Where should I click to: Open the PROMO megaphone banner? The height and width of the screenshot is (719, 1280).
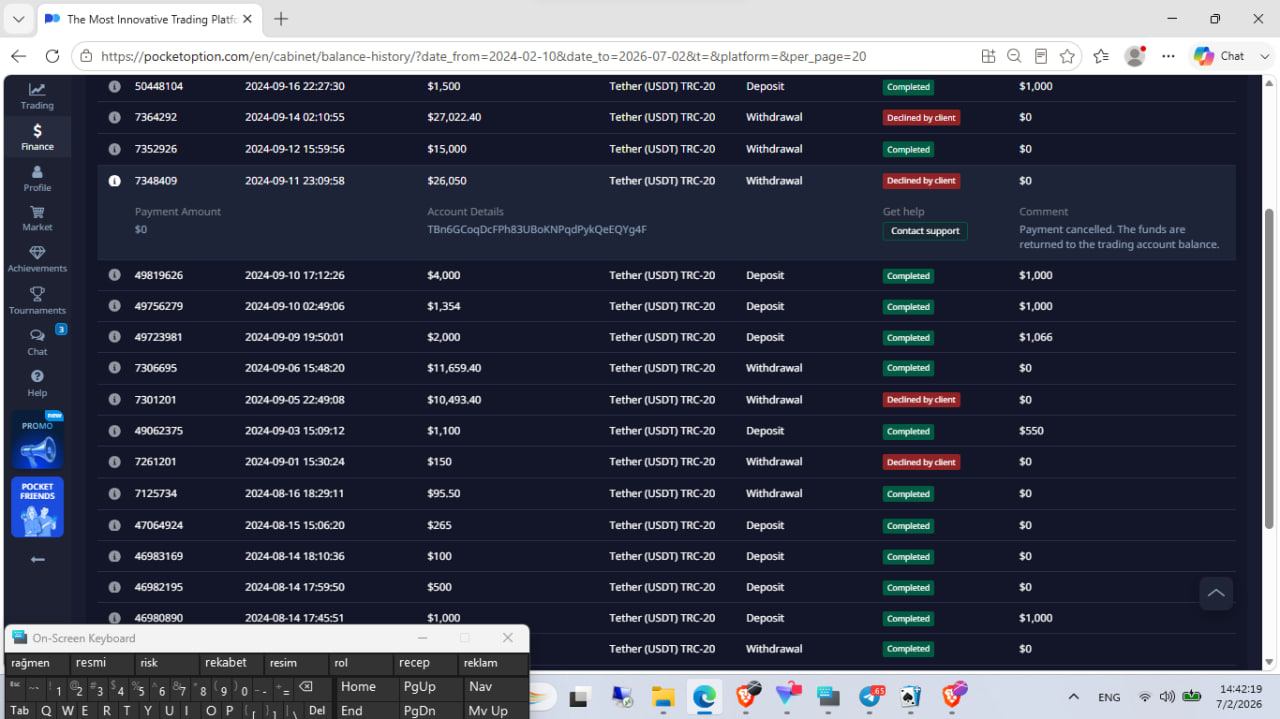point(37,440)
